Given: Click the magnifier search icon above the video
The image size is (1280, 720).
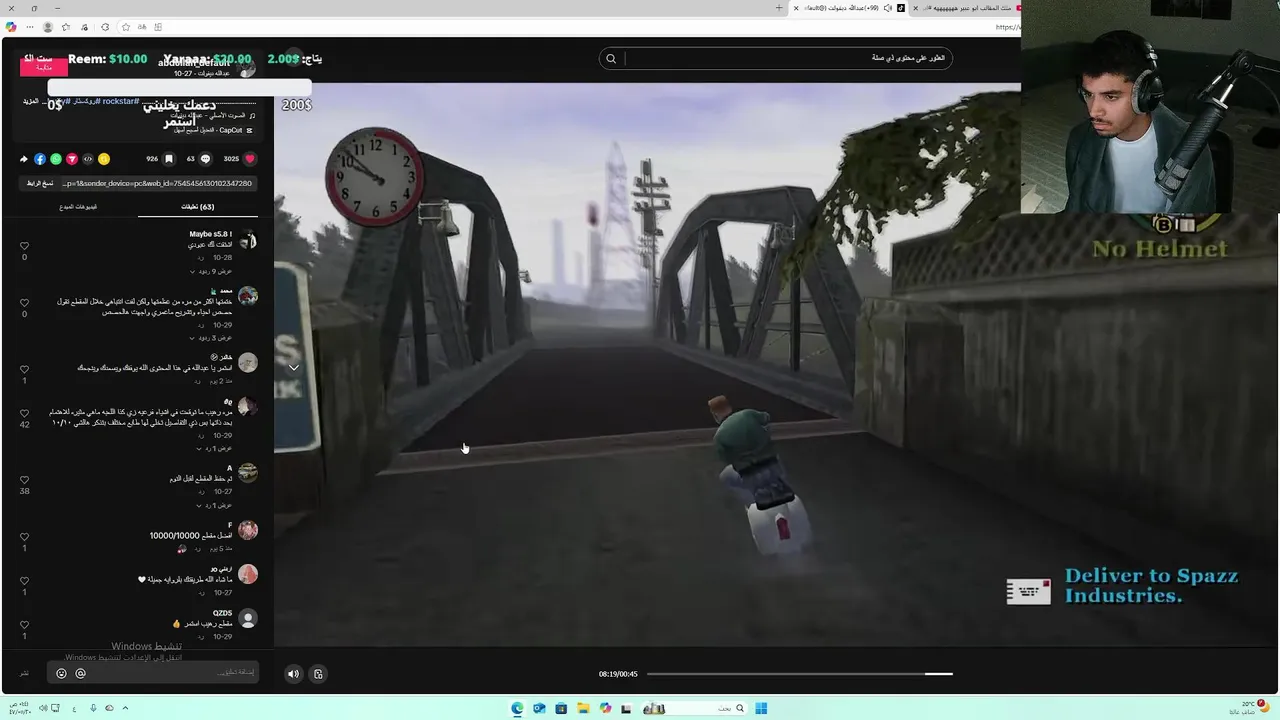Looking at the screenshot, I should (x=611, y=58).
